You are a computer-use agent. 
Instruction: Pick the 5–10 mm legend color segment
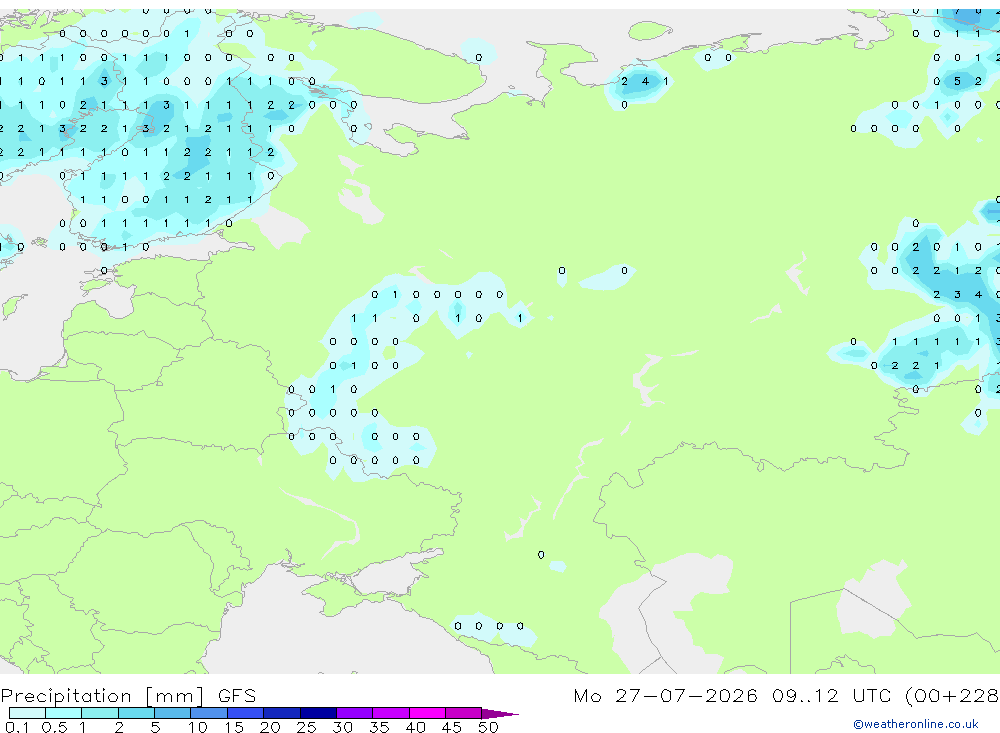173,713
